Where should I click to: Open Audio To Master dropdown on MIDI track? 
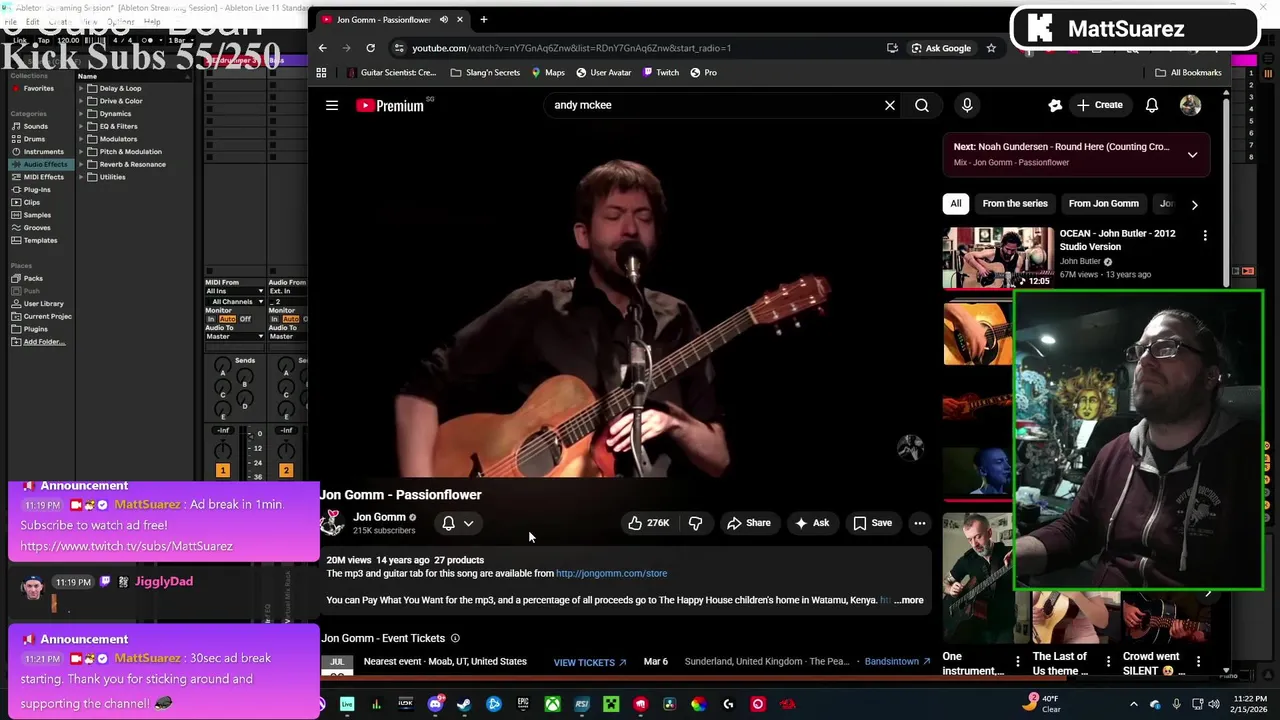point(234,336)
